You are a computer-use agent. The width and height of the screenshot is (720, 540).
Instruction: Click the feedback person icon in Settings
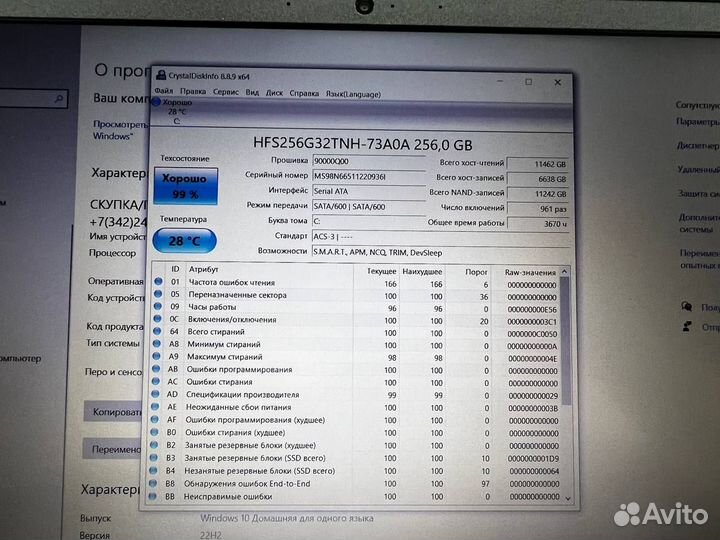pos(687,326)
